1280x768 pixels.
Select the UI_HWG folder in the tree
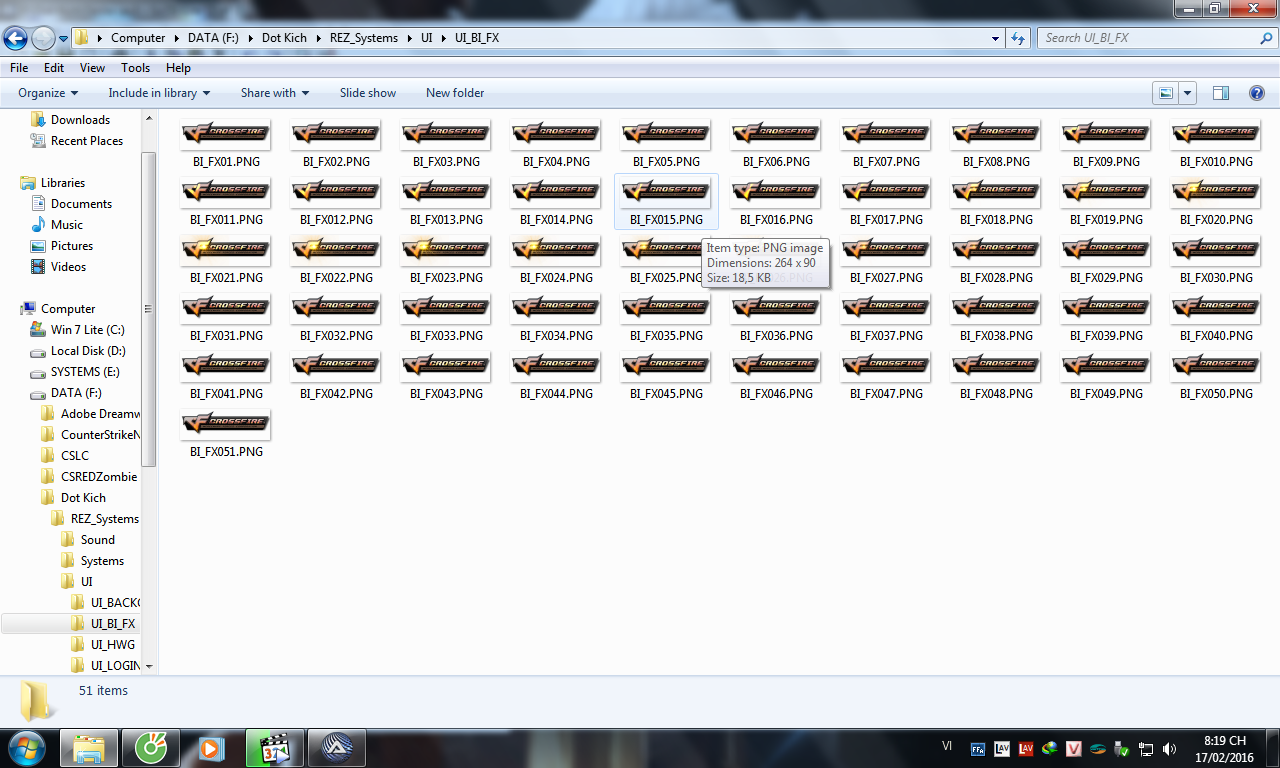(x=103, y=645)
